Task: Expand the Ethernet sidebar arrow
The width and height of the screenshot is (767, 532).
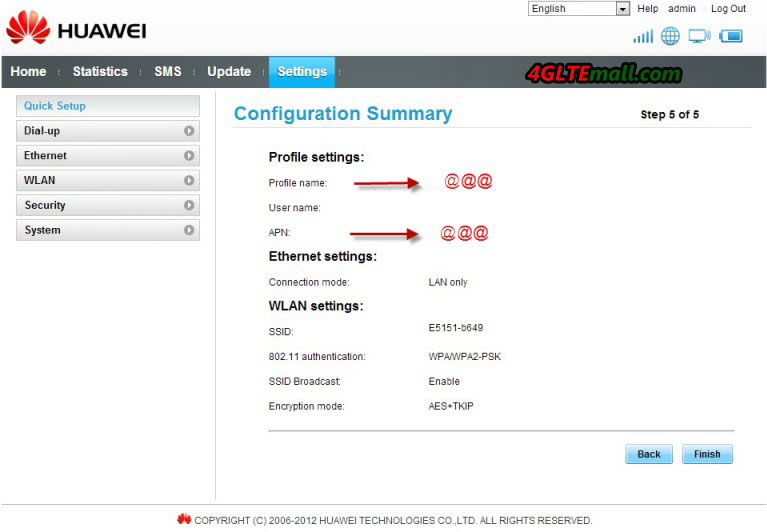Action: tap(189, 156)
